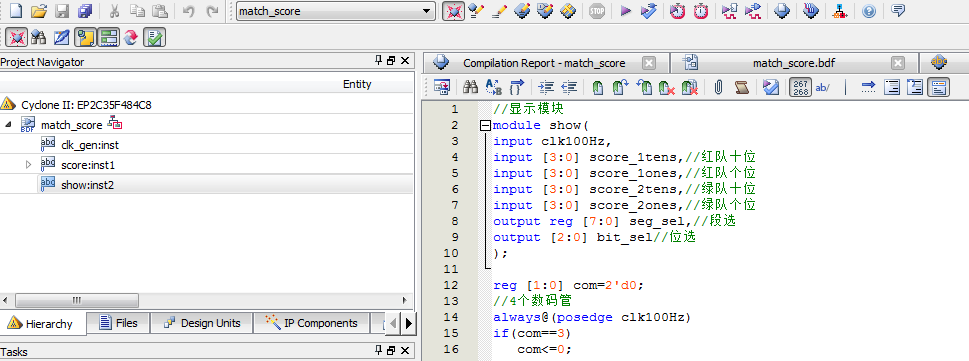Close the Project Navigator panel

point(405,61)
